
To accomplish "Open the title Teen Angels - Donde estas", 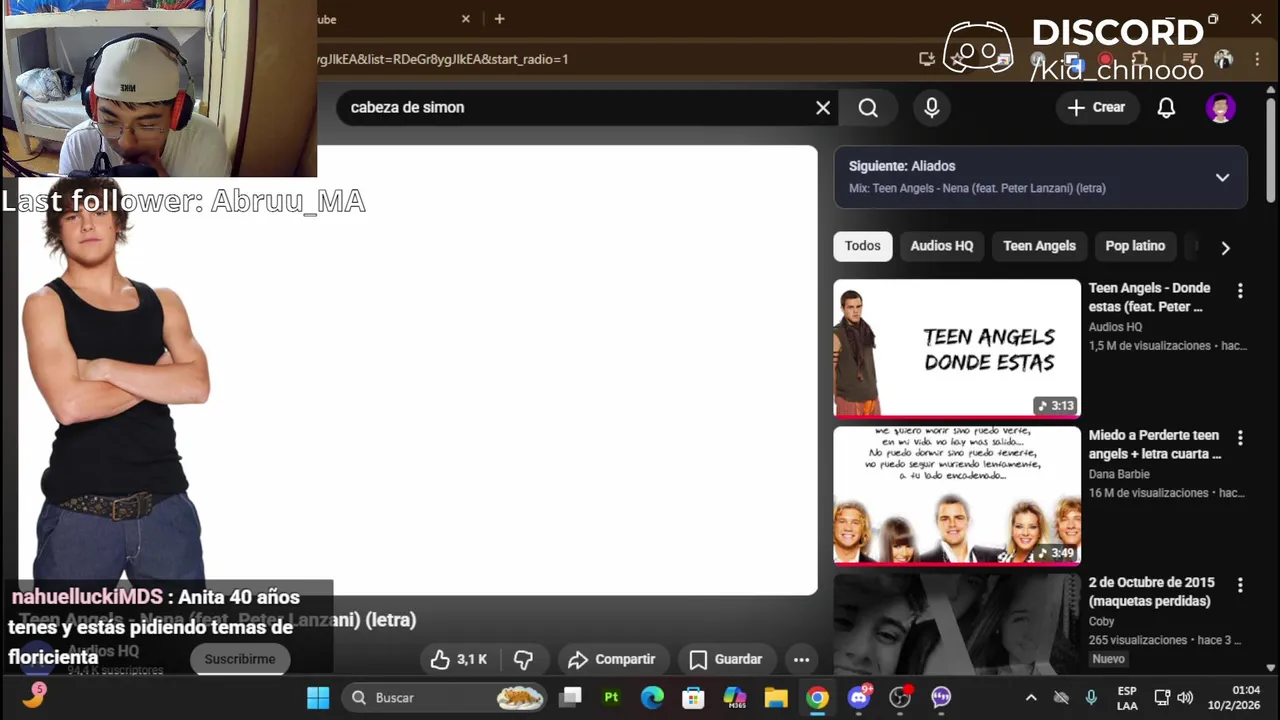I will coord(1149,297).
